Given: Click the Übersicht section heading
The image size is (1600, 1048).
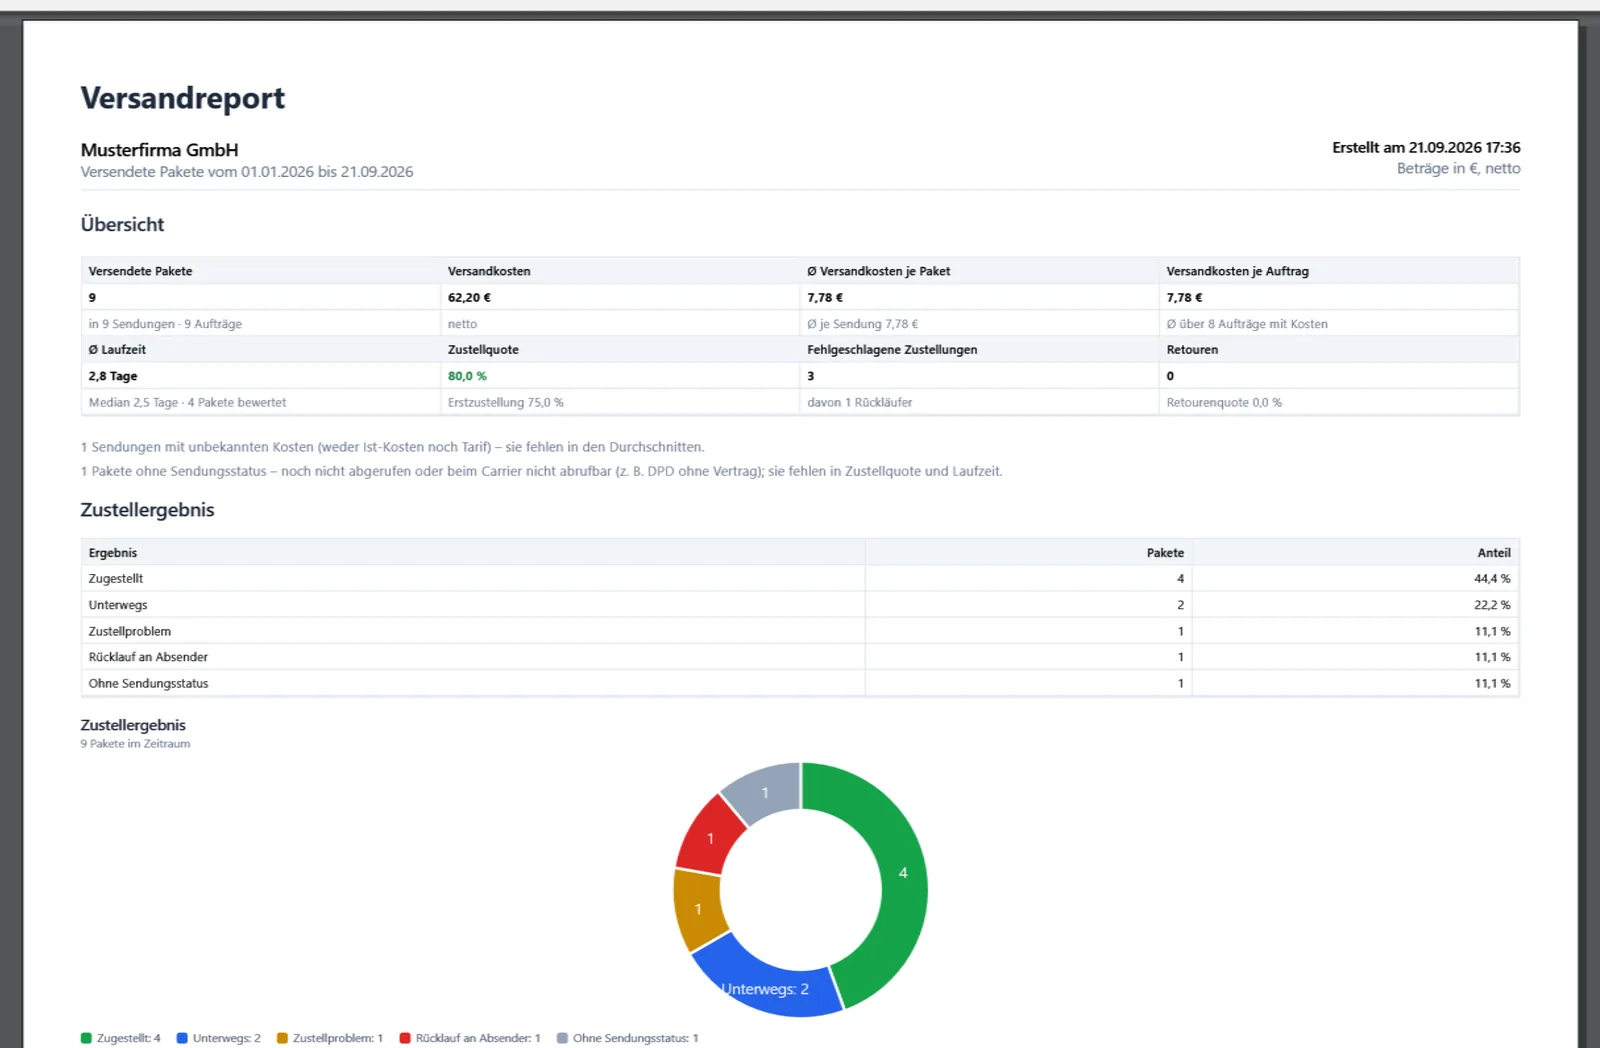Looking at the screenshot, I should (122, 225).
